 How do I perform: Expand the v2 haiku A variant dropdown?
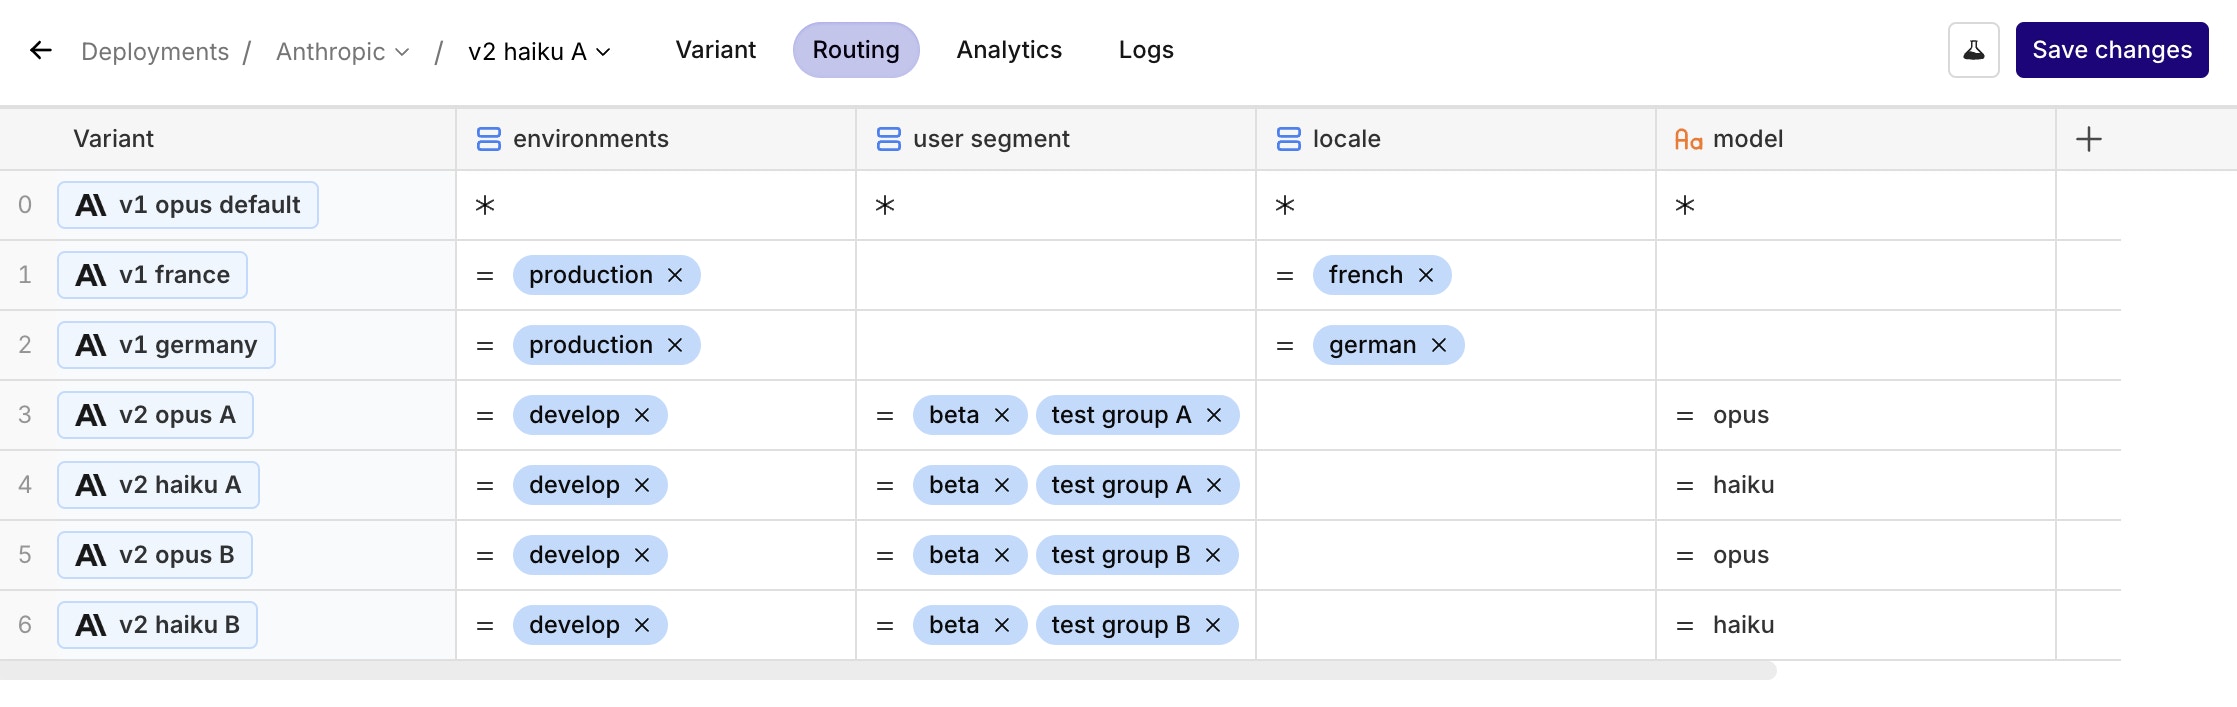(x=539, y=51)
